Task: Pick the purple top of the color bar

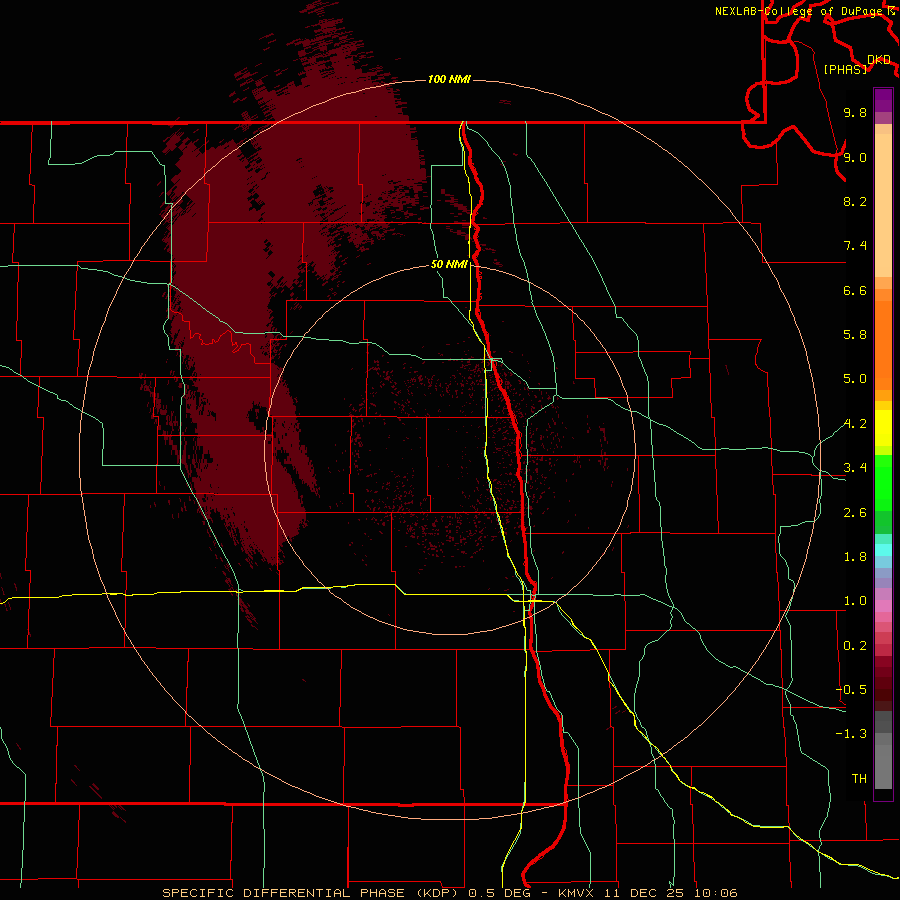Action: [x=883, y=100]
